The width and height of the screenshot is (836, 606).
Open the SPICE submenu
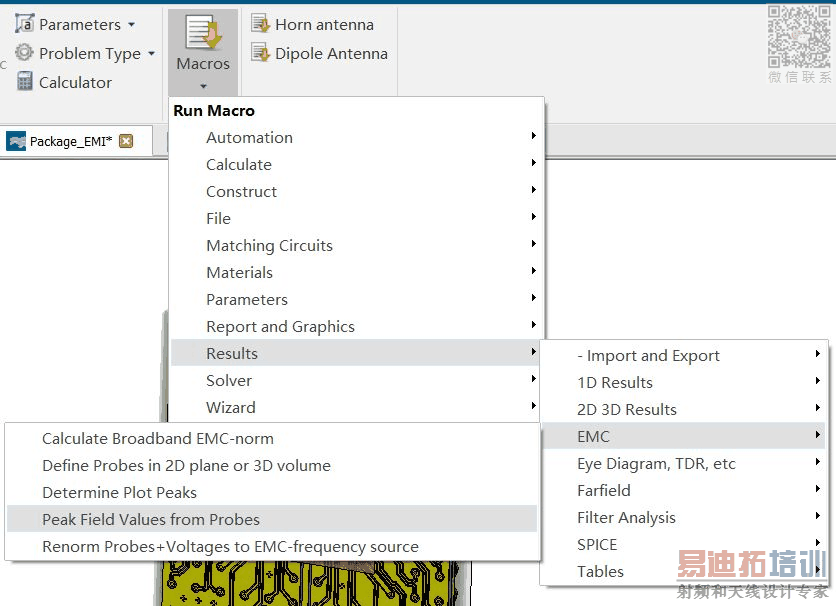(684, 545)
